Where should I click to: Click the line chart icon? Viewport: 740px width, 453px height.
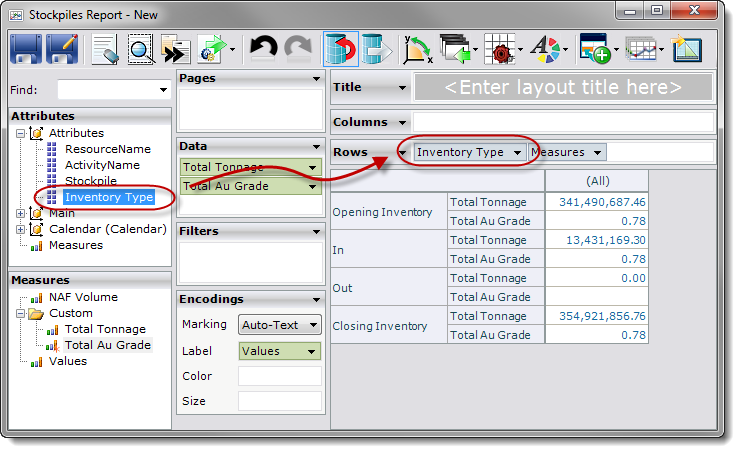(640, 49)
